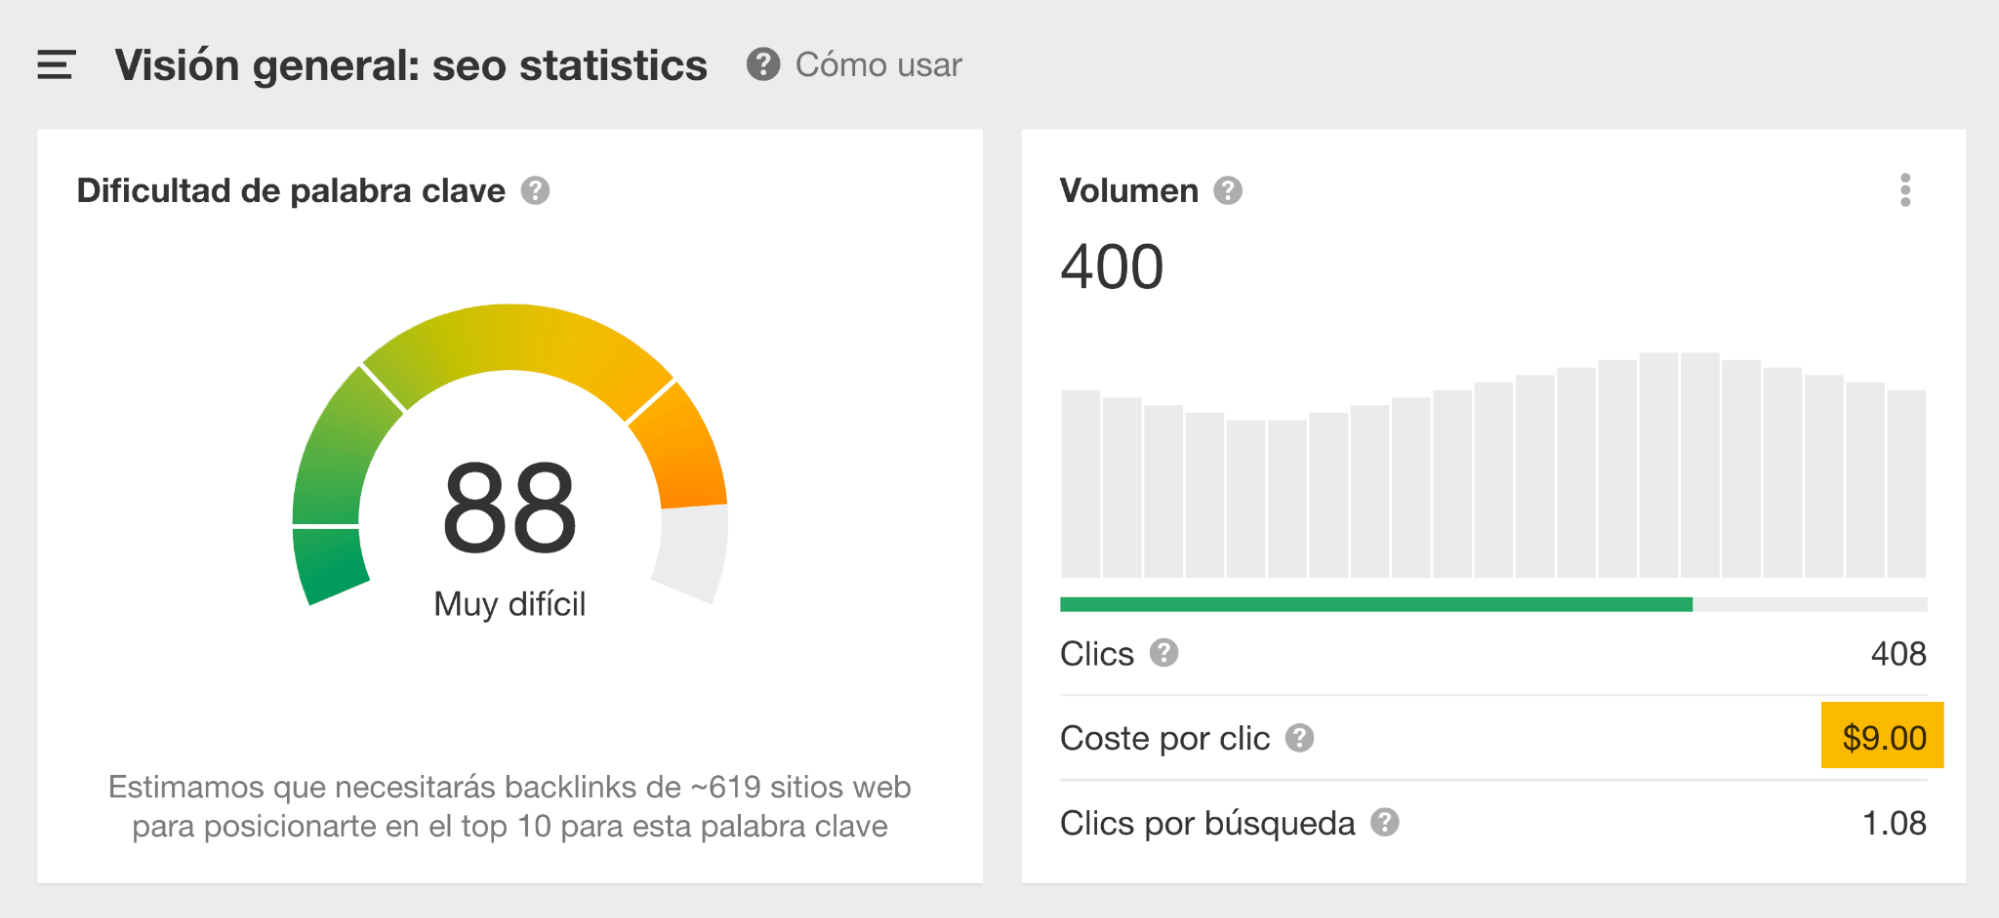The height and width of the screenshot is (918, 1999).
Task: Open the Coste por clic help tooltip
Action: tap(1300, 739)
